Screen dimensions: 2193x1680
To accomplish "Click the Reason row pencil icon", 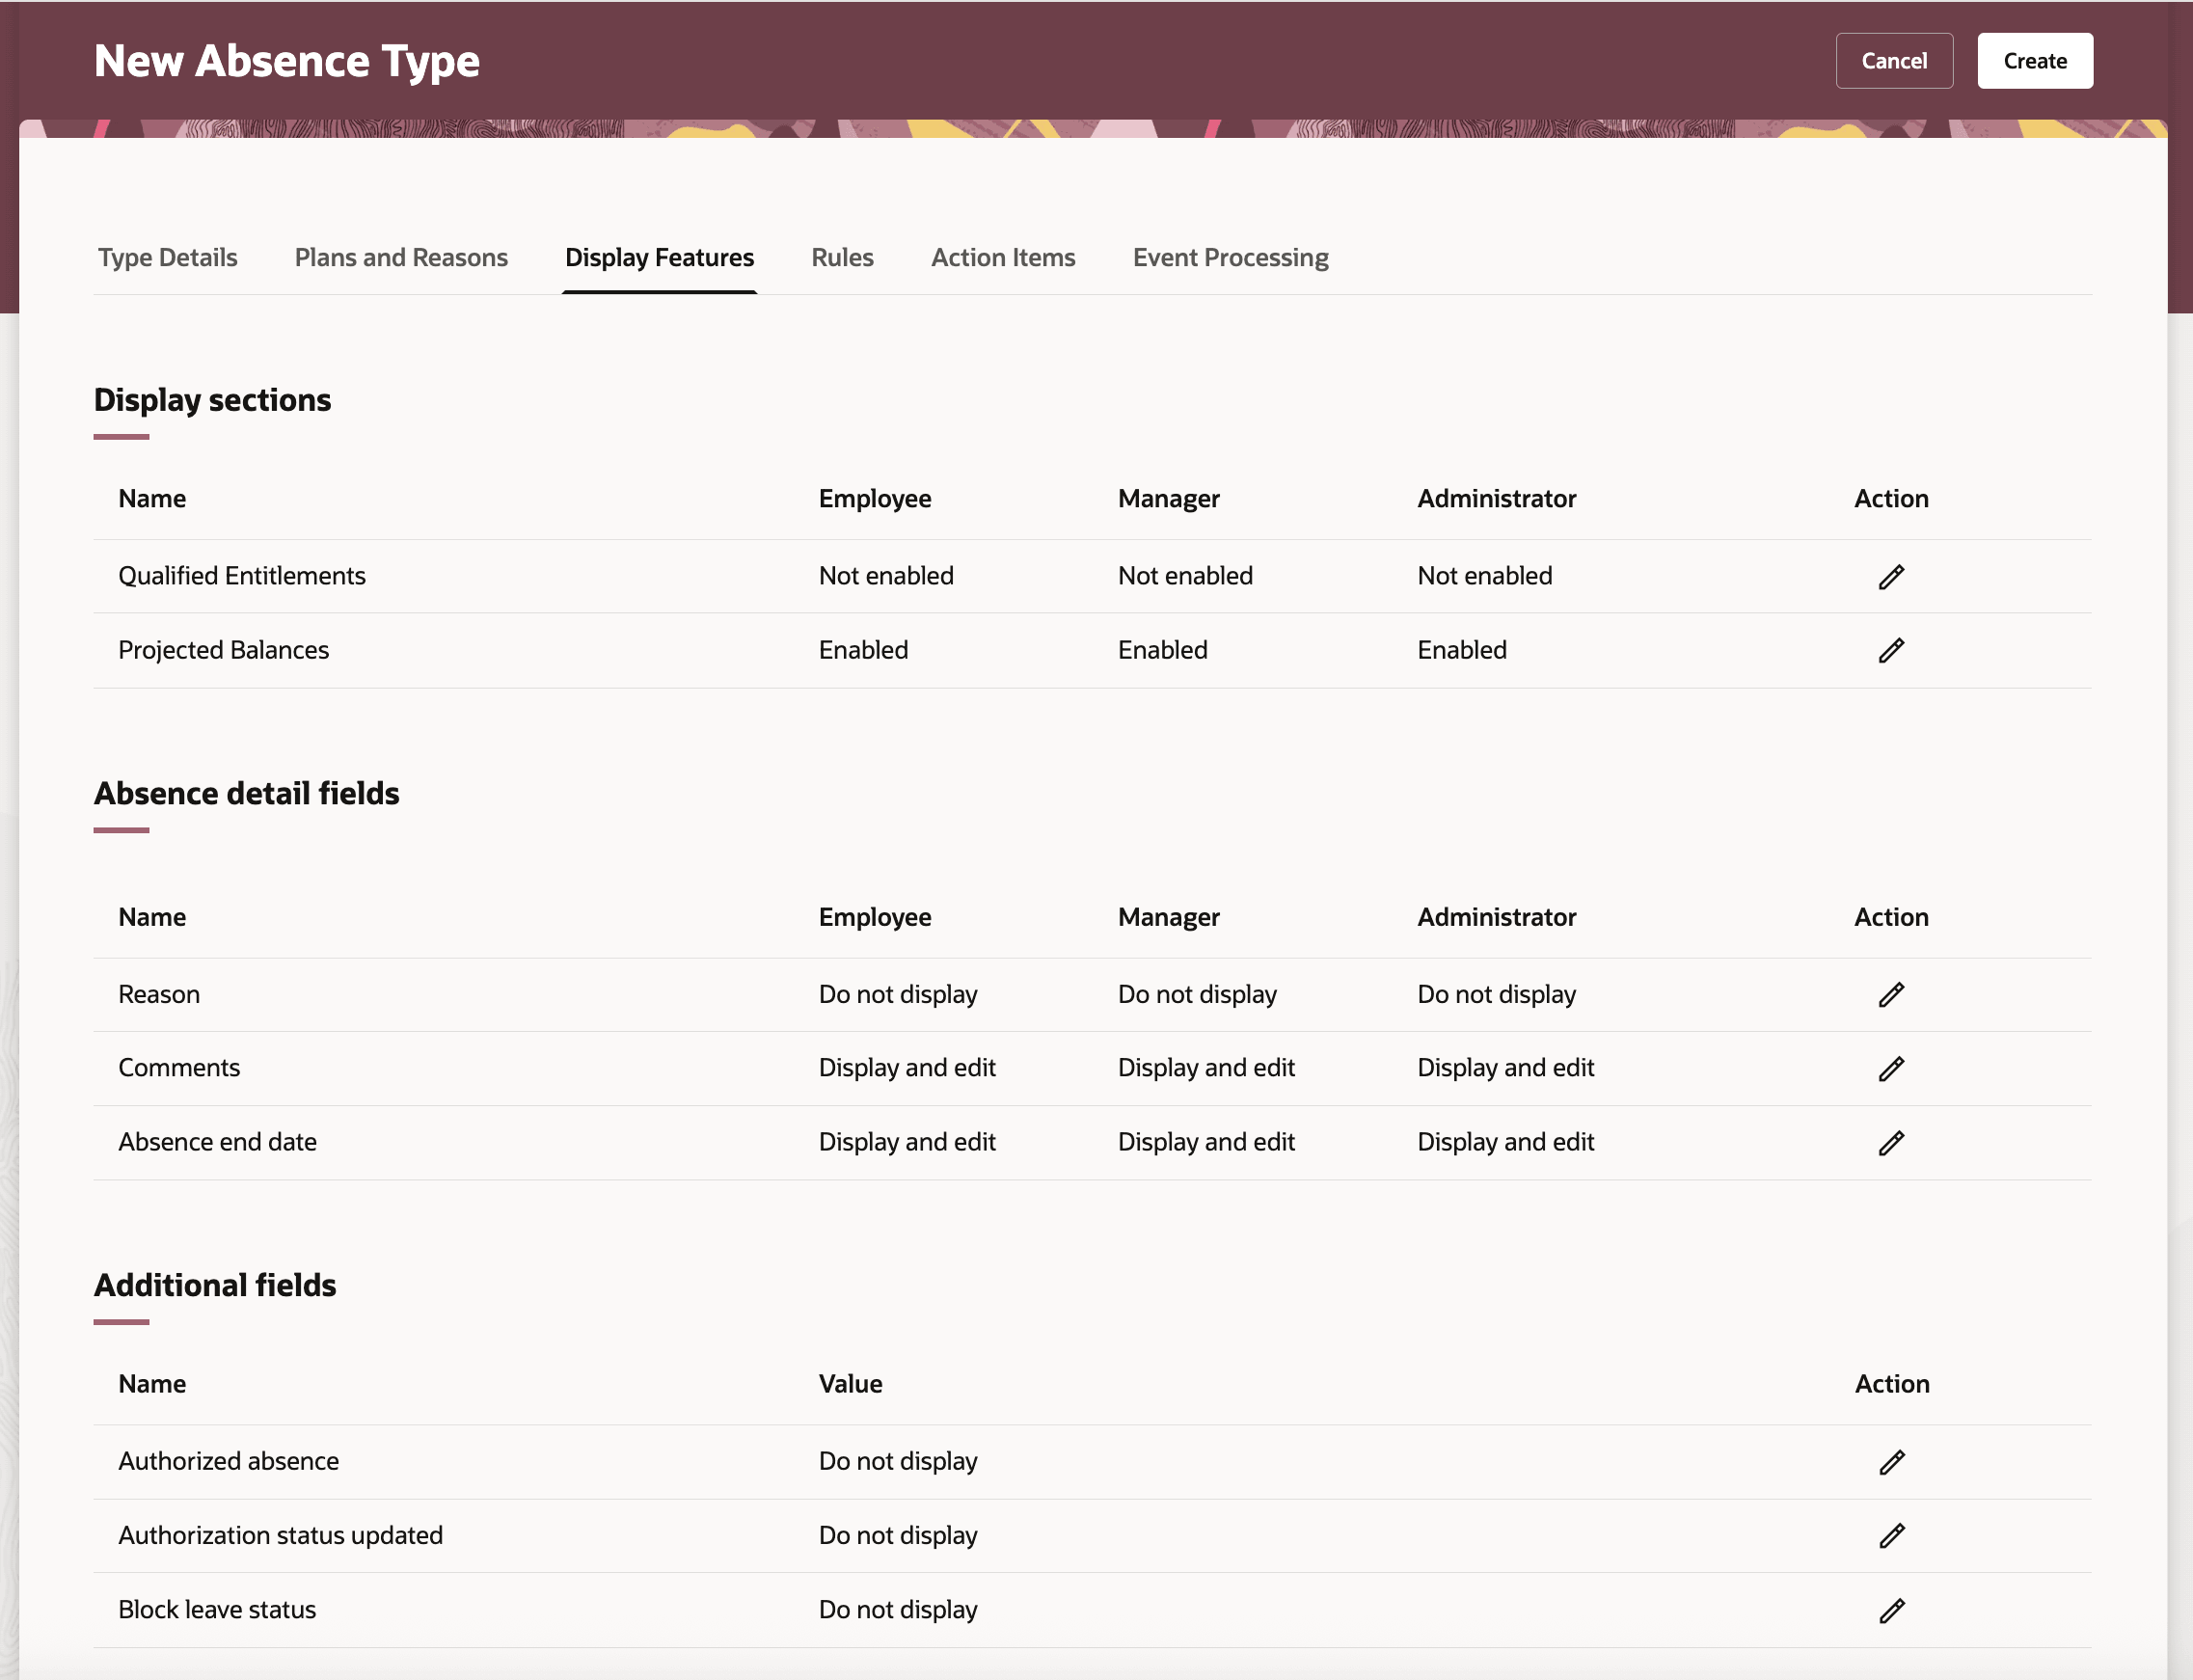I will pos(1890,995).
